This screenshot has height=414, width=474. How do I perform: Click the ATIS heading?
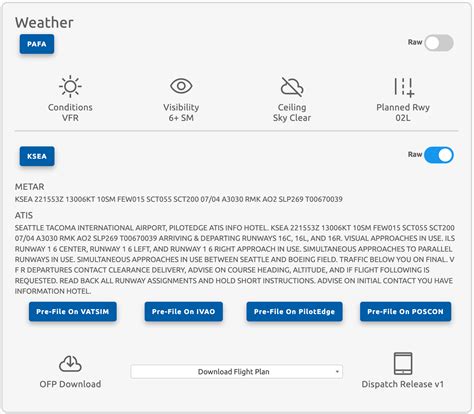click(x=24, y=215)
